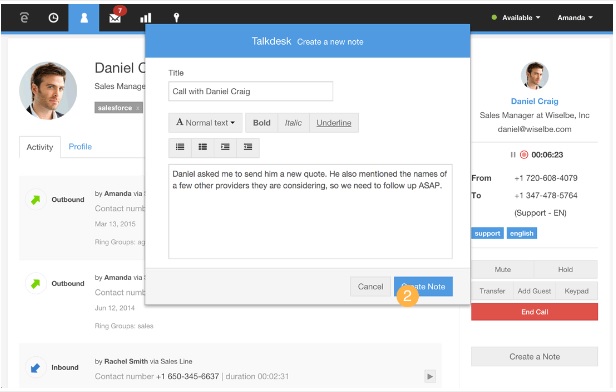616x392 pixels.
Task: Click the daniel@wiselbe.com email text
Action: [x=534, y=129]
